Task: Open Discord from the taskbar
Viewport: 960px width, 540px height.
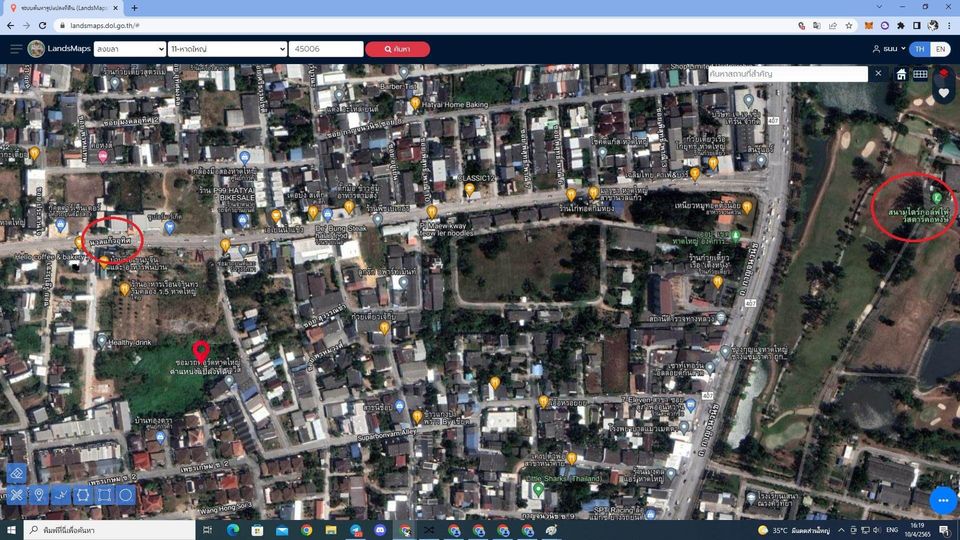Action: tap(380, 530)
